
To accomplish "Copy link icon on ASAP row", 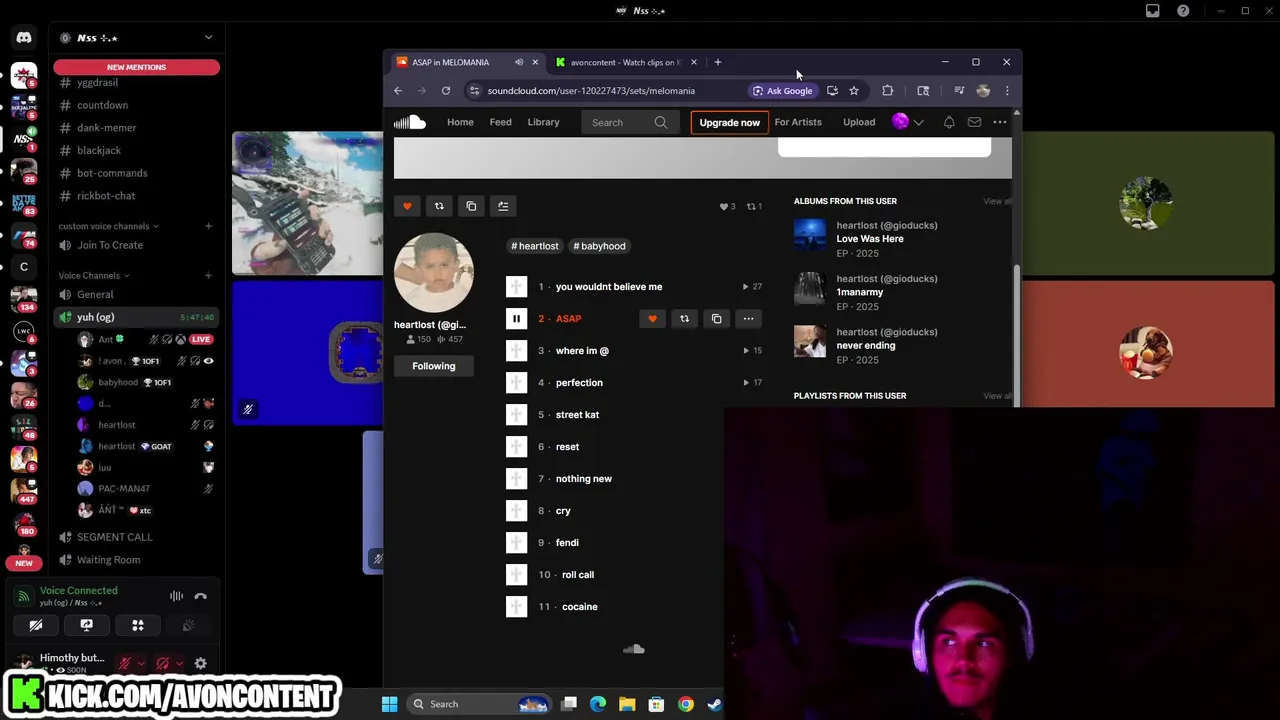I will (716, 319).
